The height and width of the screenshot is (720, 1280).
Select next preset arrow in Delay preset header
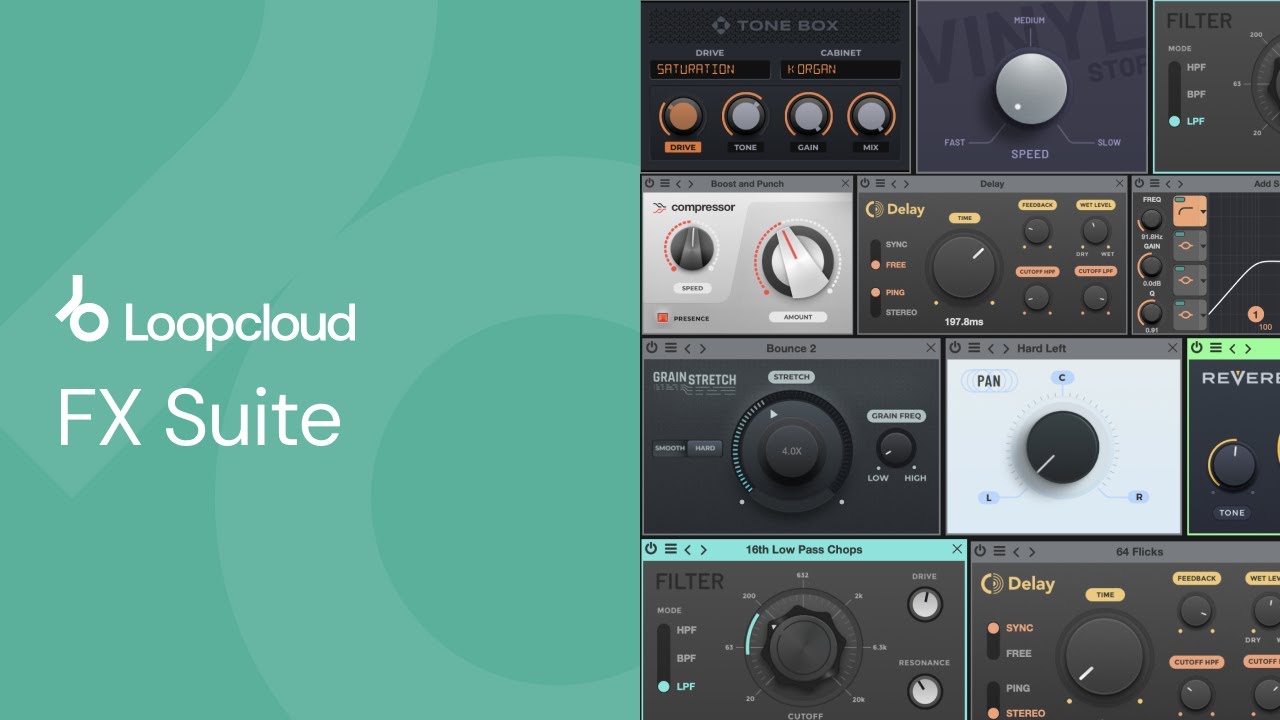[907, 184]
